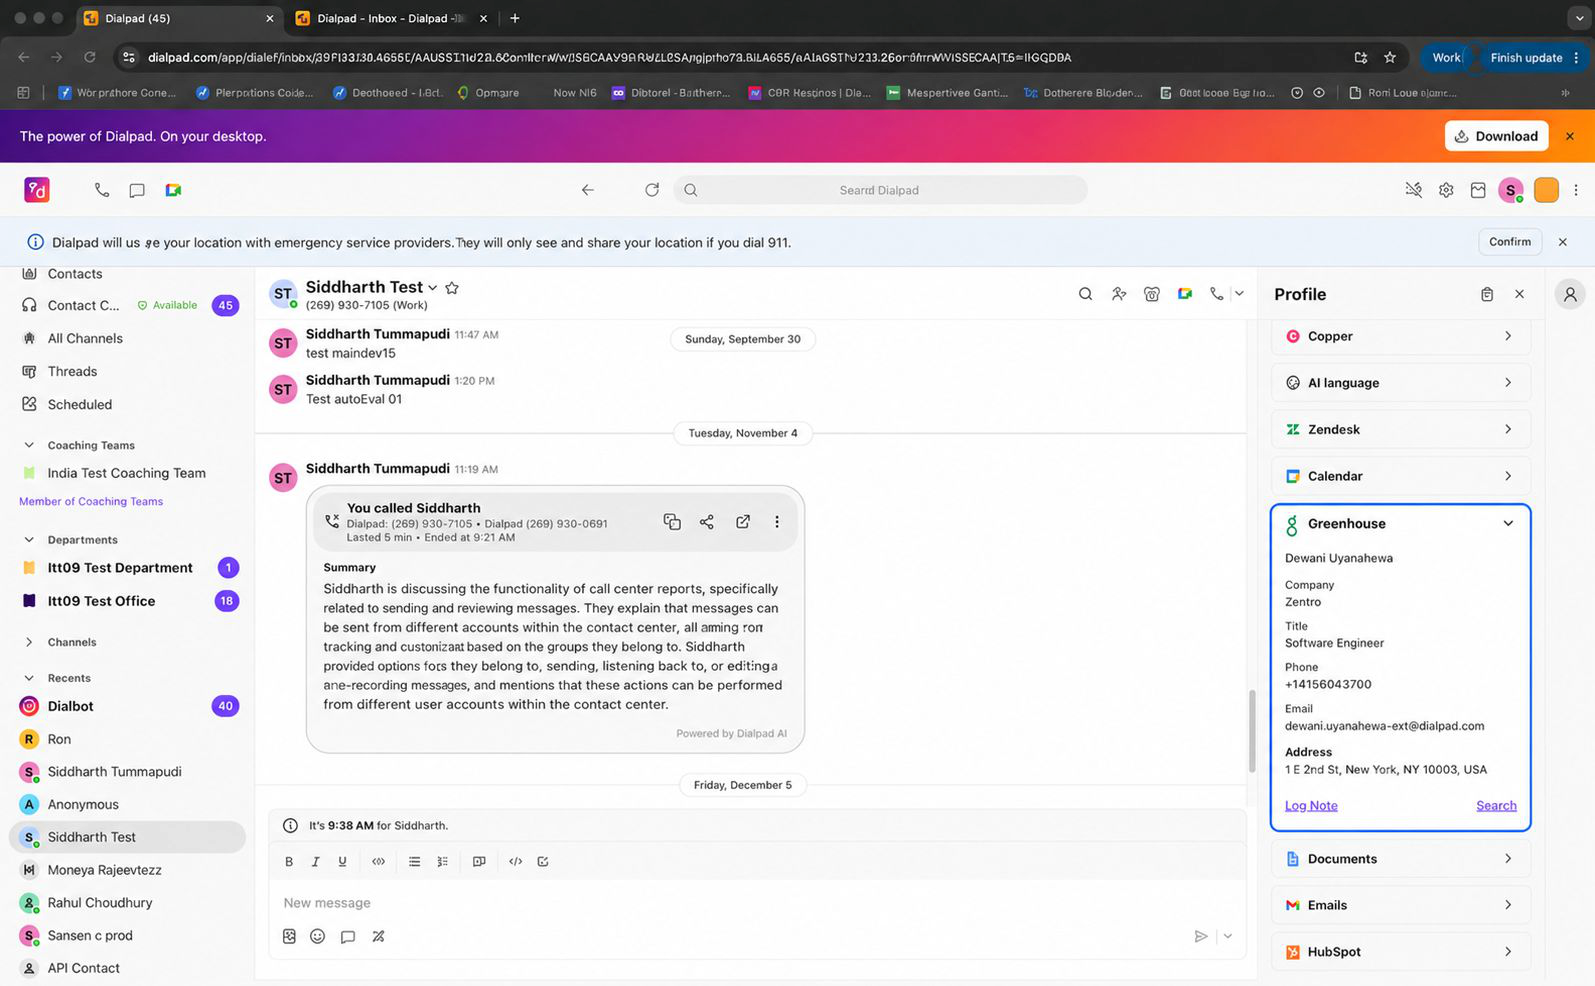Open Itt09 Test Department
The image size is (1595, 986).
(x=120, y=567)
